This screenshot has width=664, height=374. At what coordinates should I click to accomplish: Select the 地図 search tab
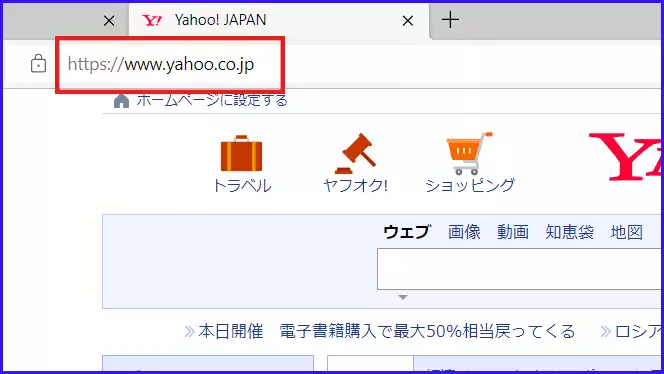click(x=627, y=232)
